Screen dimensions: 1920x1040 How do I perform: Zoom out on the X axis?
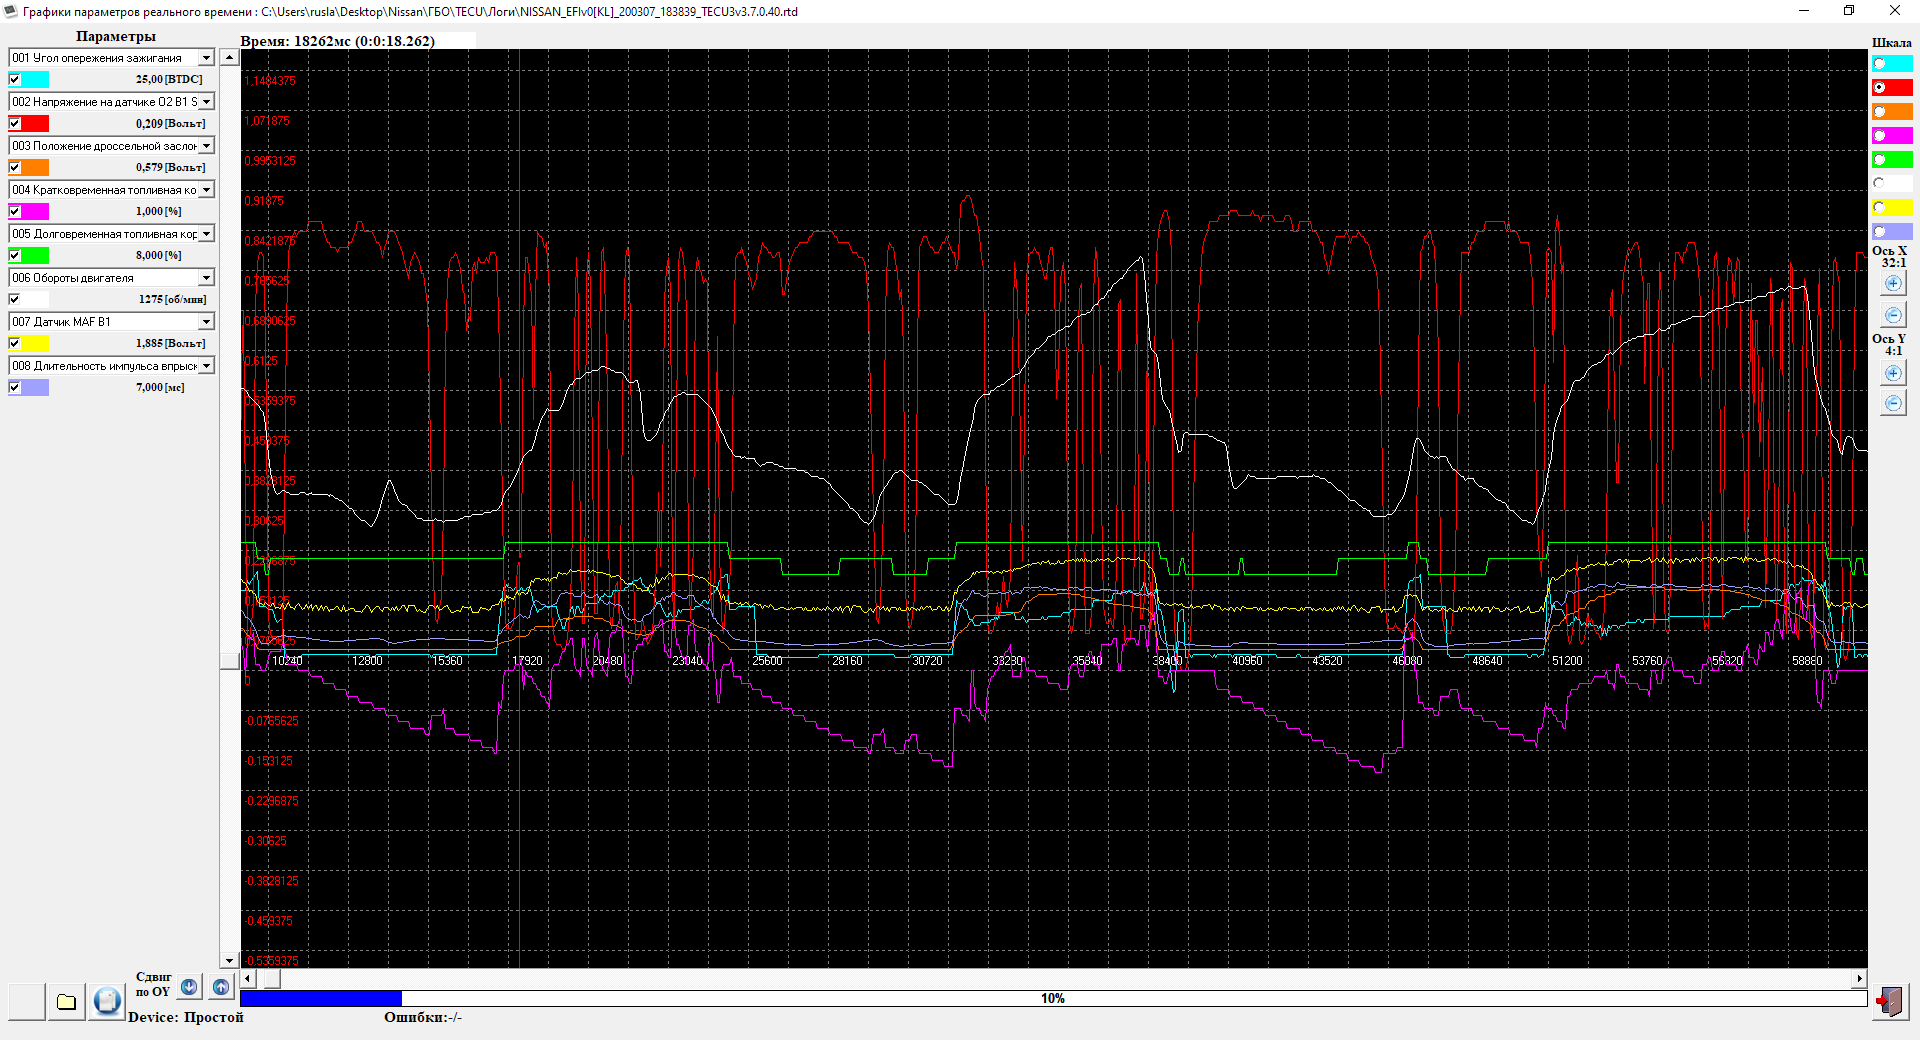(1893, 316)
